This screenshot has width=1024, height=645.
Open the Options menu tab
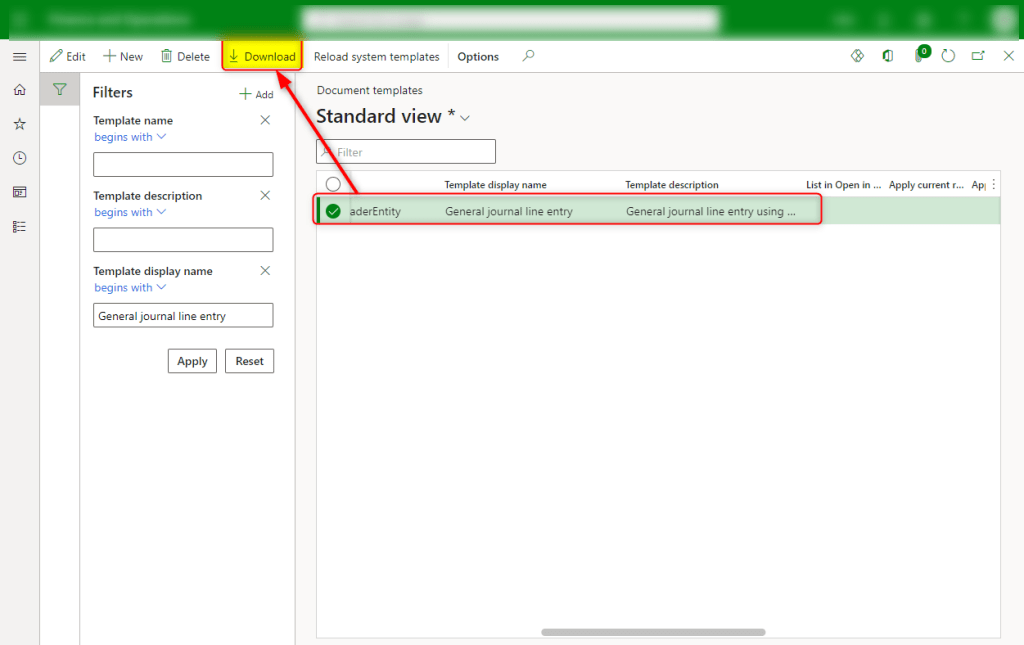tap(478, 57)
